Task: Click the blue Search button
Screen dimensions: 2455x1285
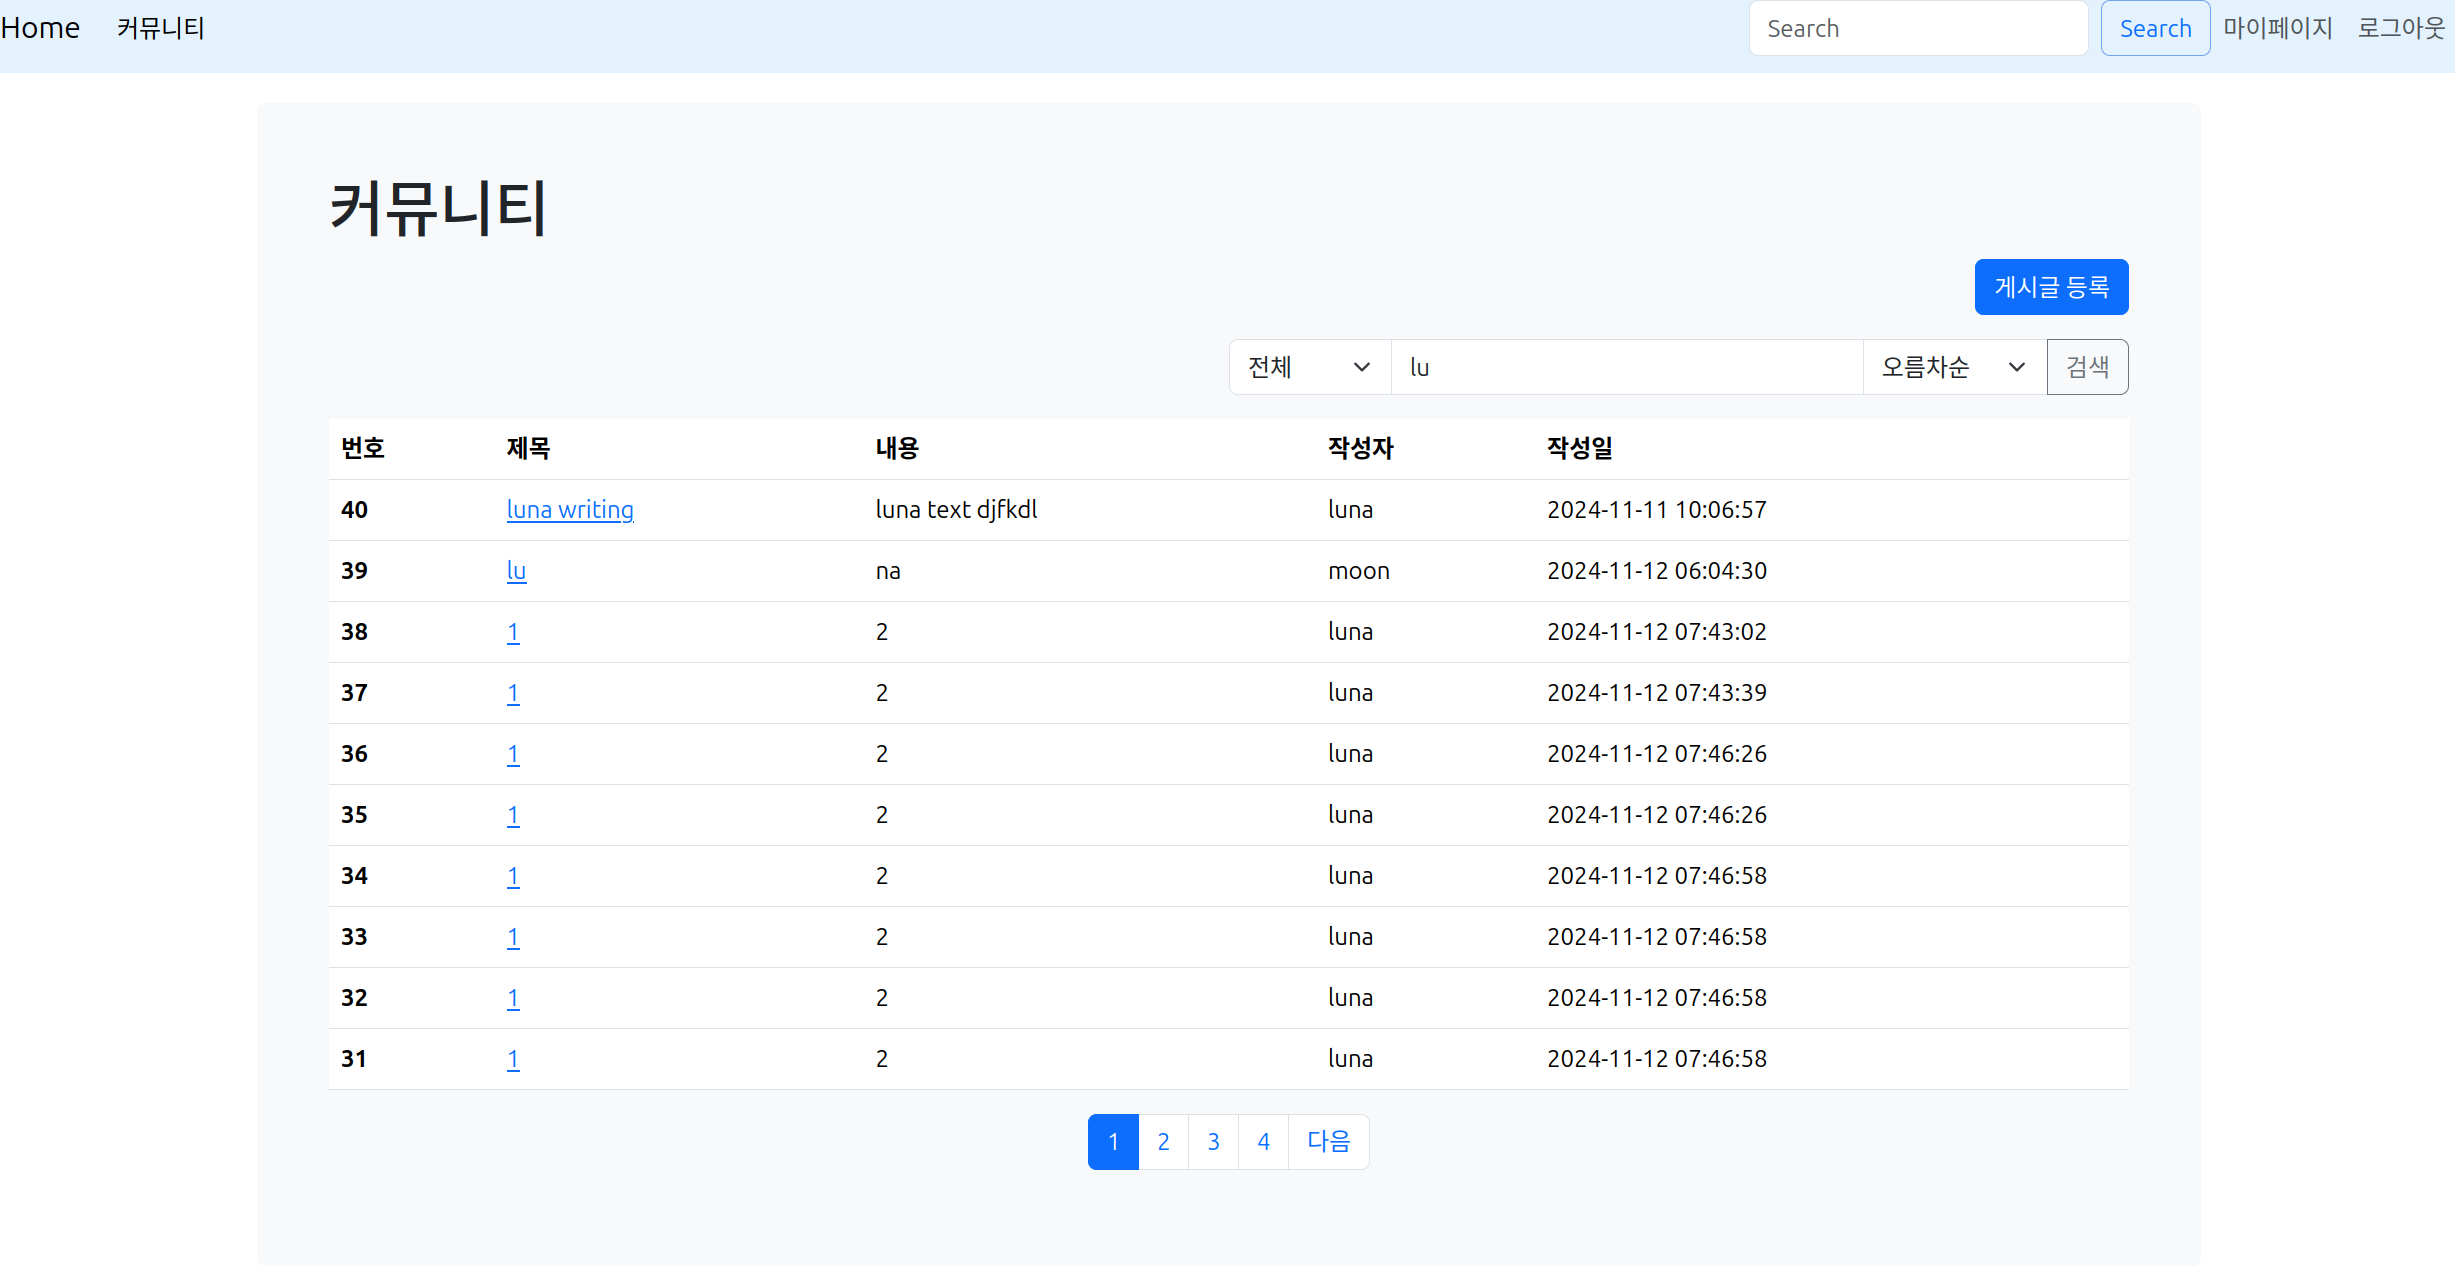Action: click(2155, 28)
